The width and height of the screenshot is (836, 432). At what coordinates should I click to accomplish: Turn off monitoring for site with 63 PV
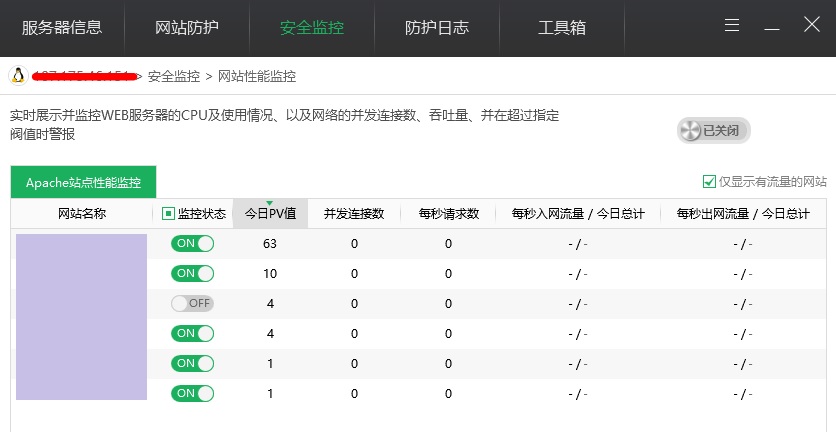click(x=193, y=243)
